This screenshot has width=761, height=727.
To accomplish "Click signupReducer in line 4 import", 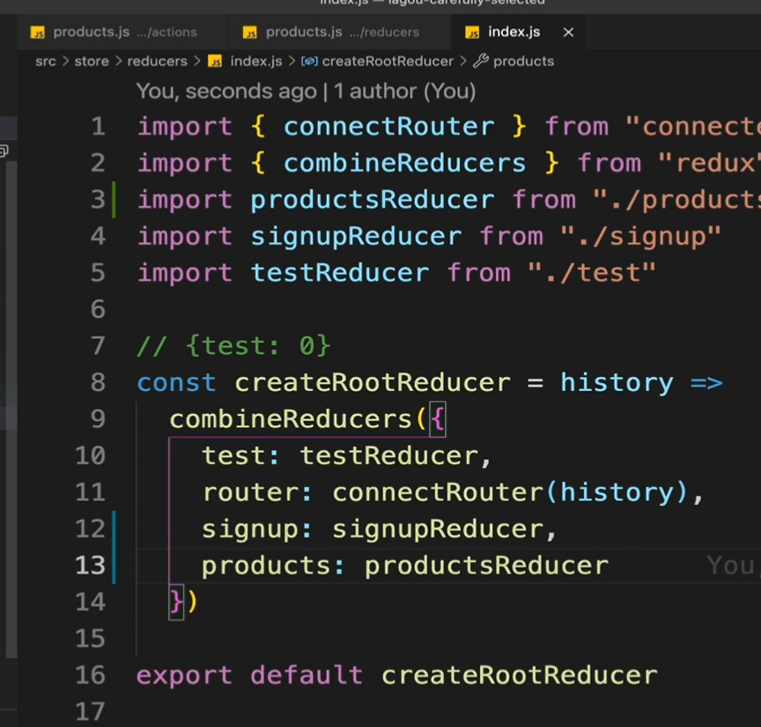I will [356, 236].
